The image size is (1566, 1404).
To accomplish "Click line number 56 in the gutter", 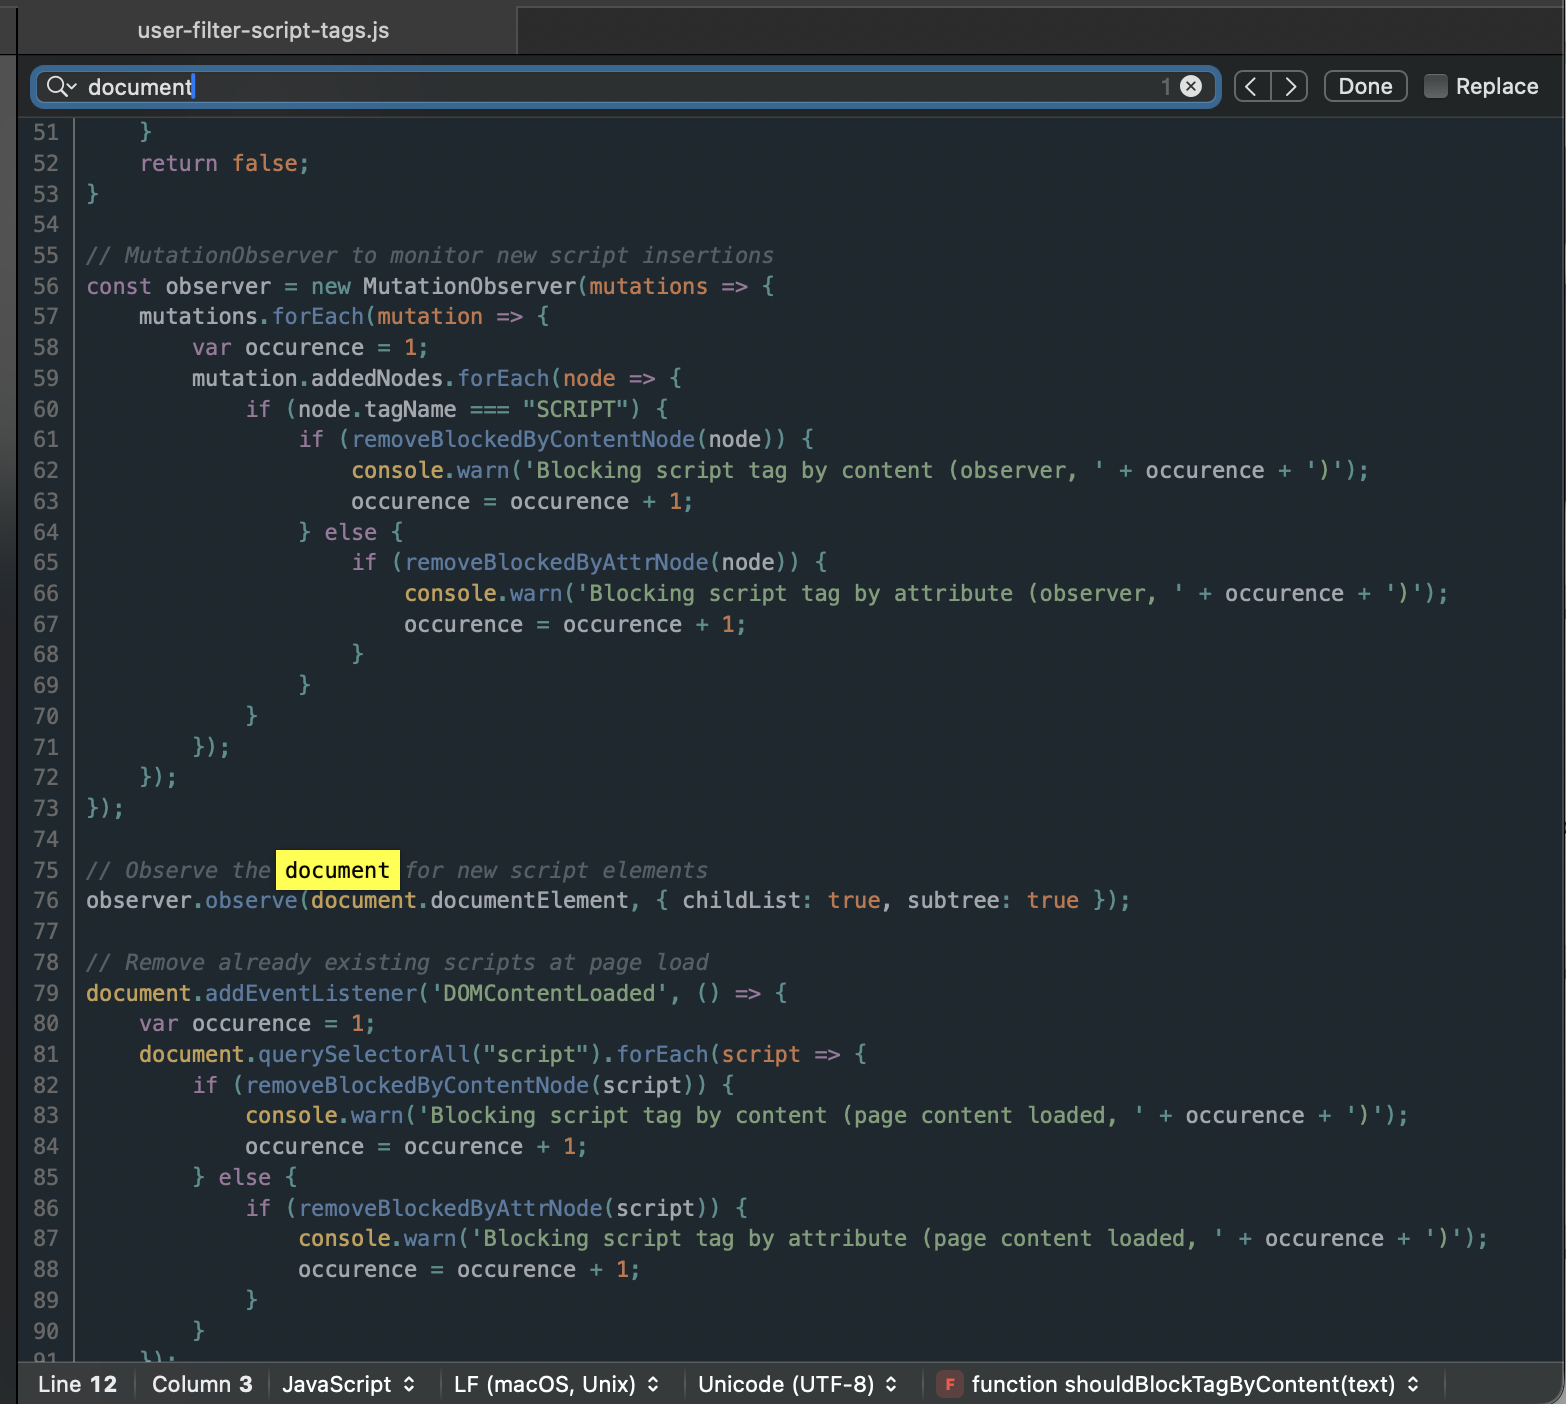I will pos(46,286).
